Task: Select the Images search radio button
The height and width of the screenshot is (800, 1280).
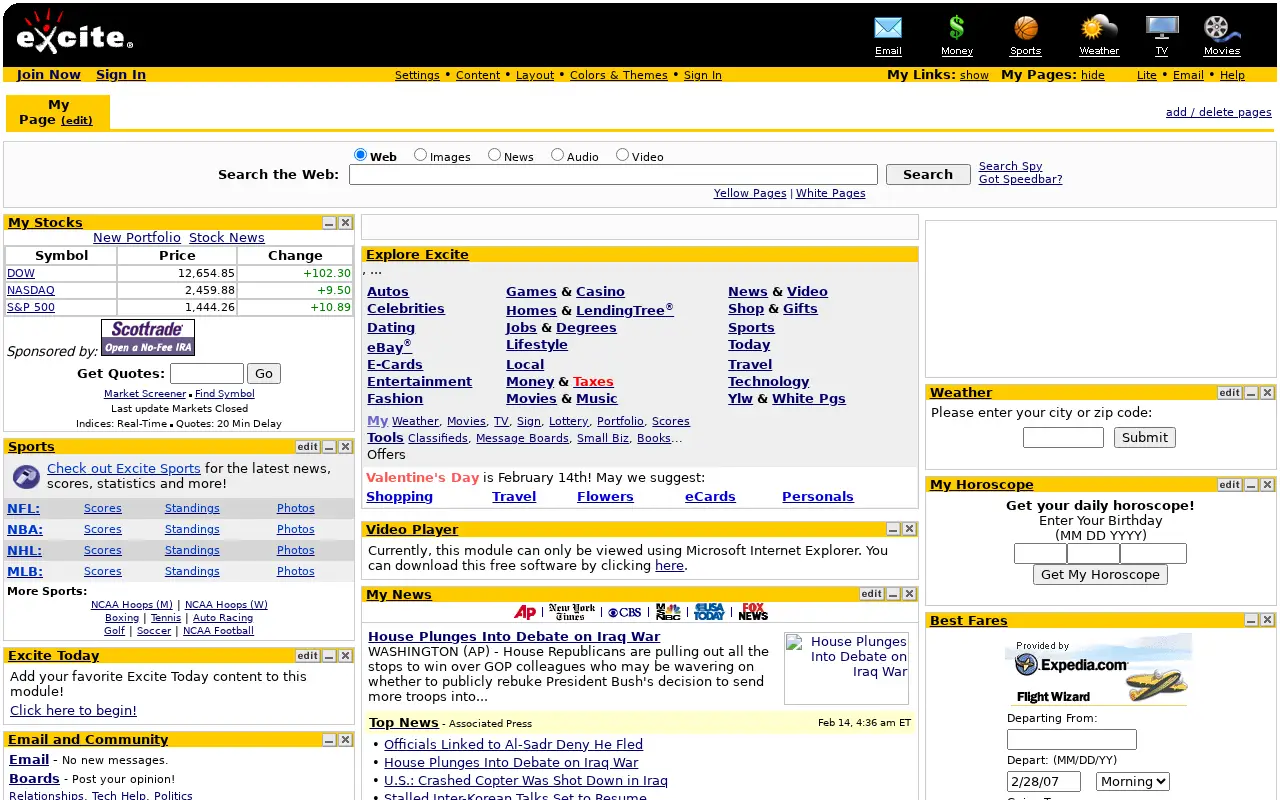Action: coord(421,155)
